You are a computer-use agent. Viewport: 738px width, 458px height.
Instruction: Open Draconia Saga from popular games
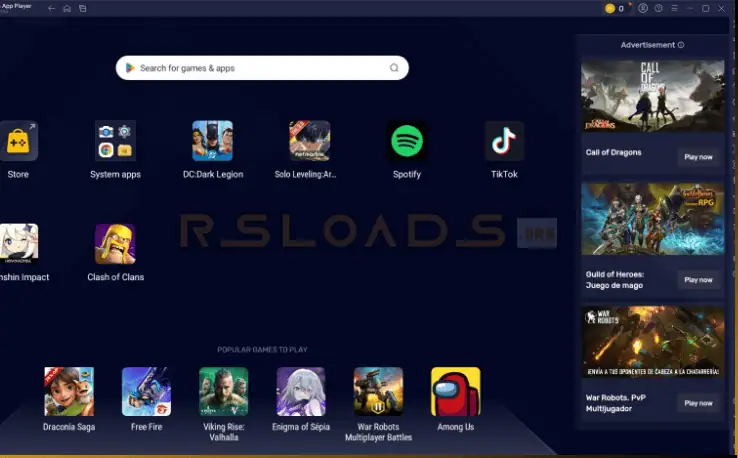69,392
